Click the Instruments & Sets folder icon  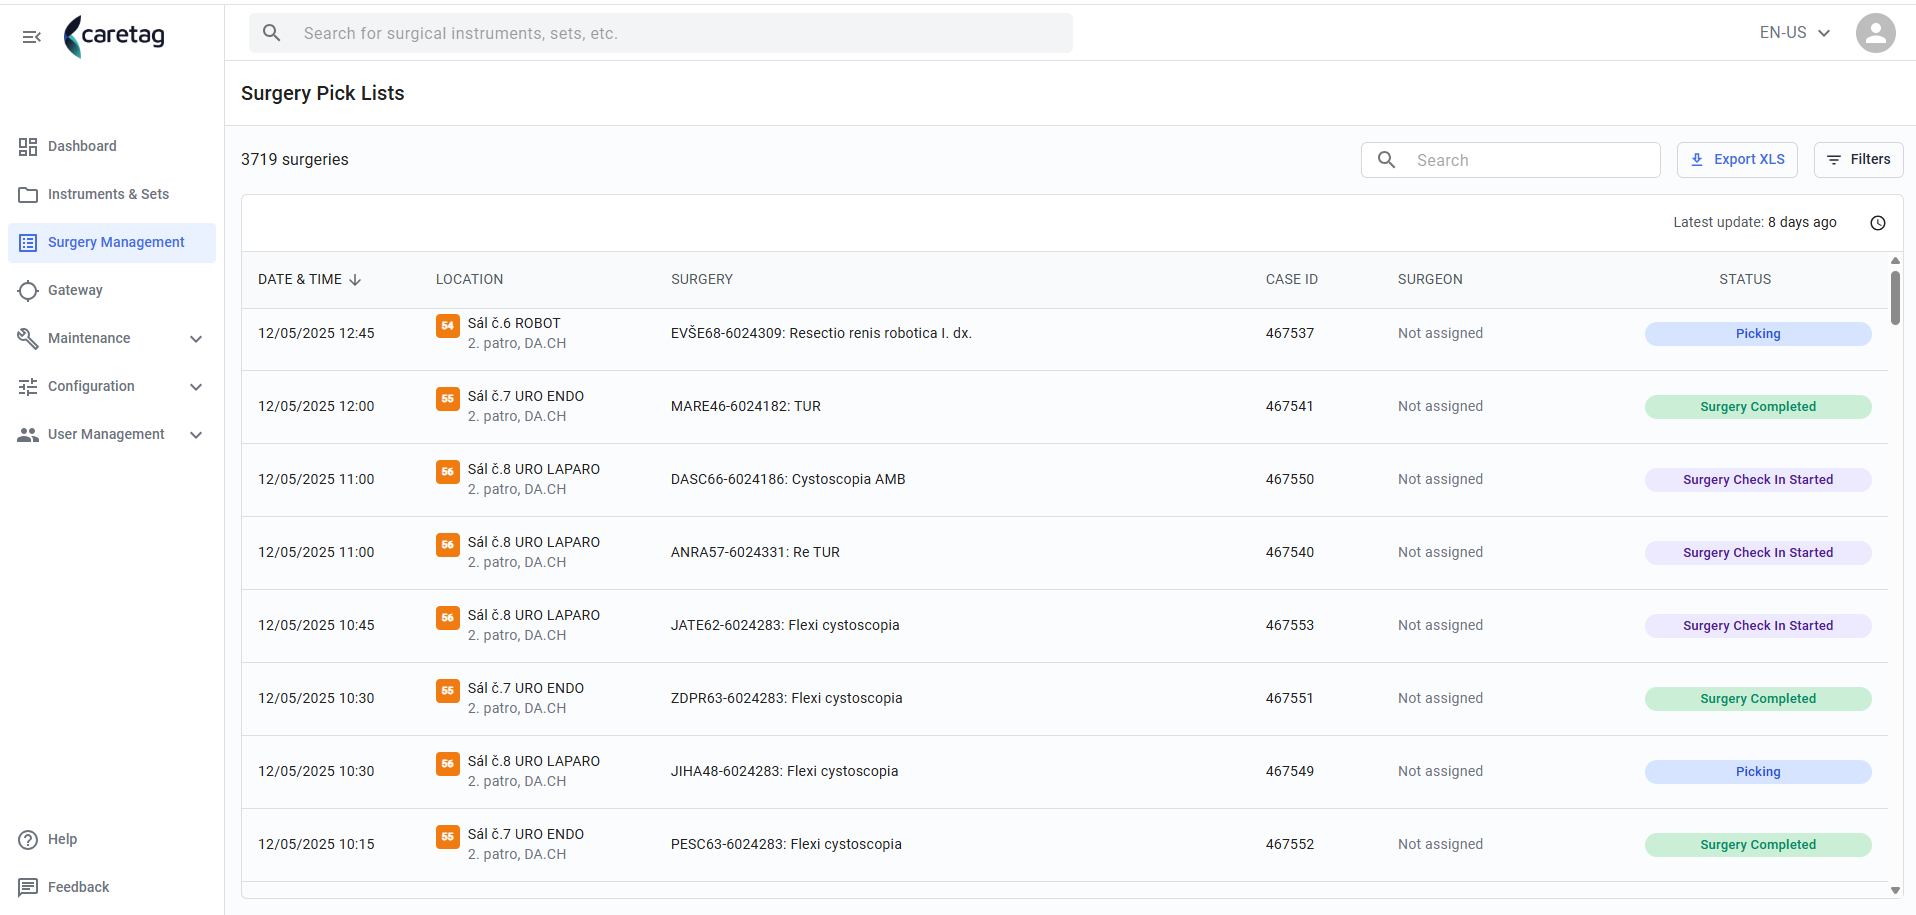[x=28, y=194]
